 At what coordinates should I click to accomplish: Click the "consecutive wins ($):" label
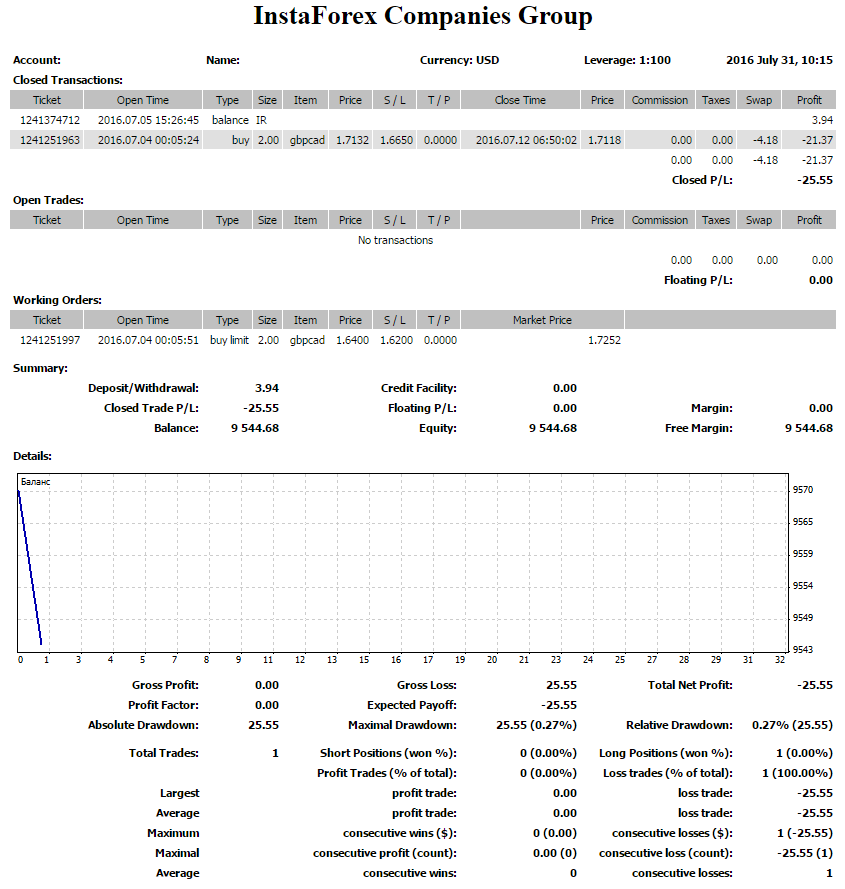(400, 833)
